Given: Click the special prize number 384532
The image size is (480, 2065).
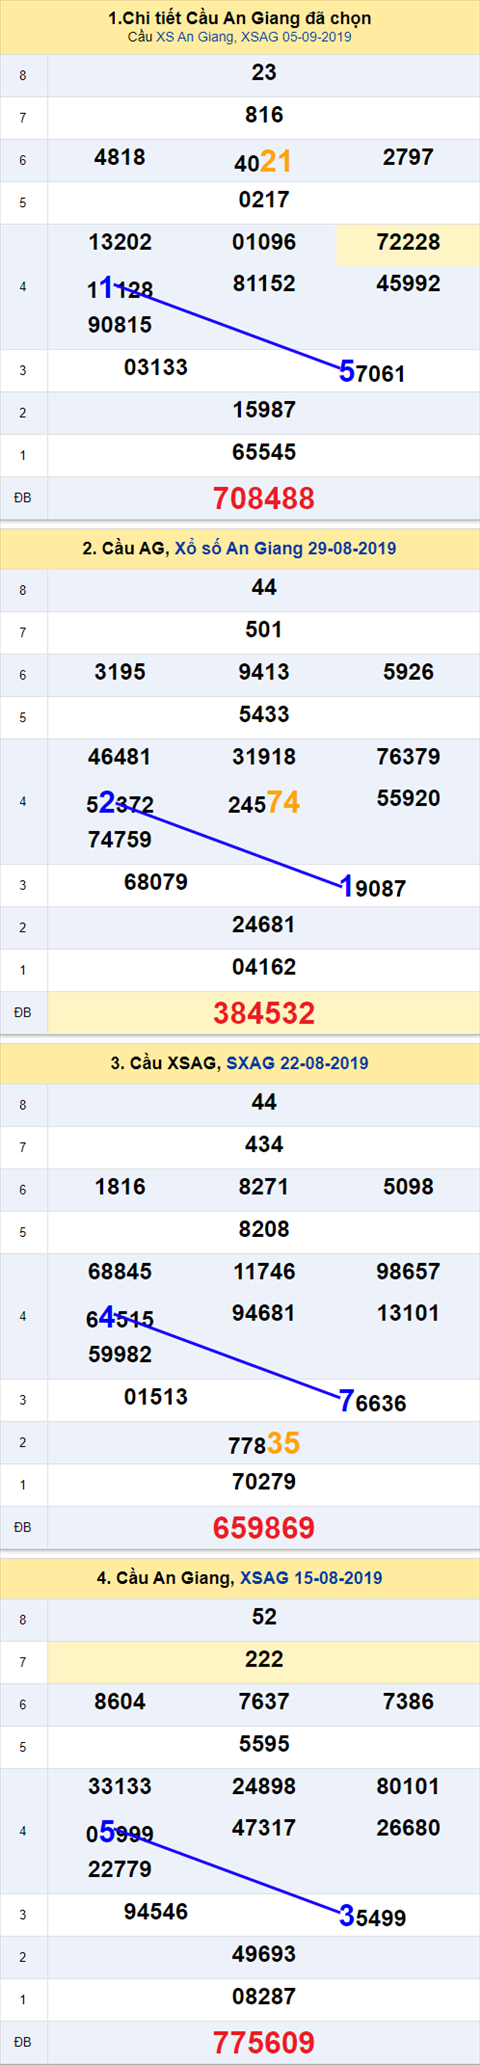Looking at the screenshot, I should [x=264, y=1013].
